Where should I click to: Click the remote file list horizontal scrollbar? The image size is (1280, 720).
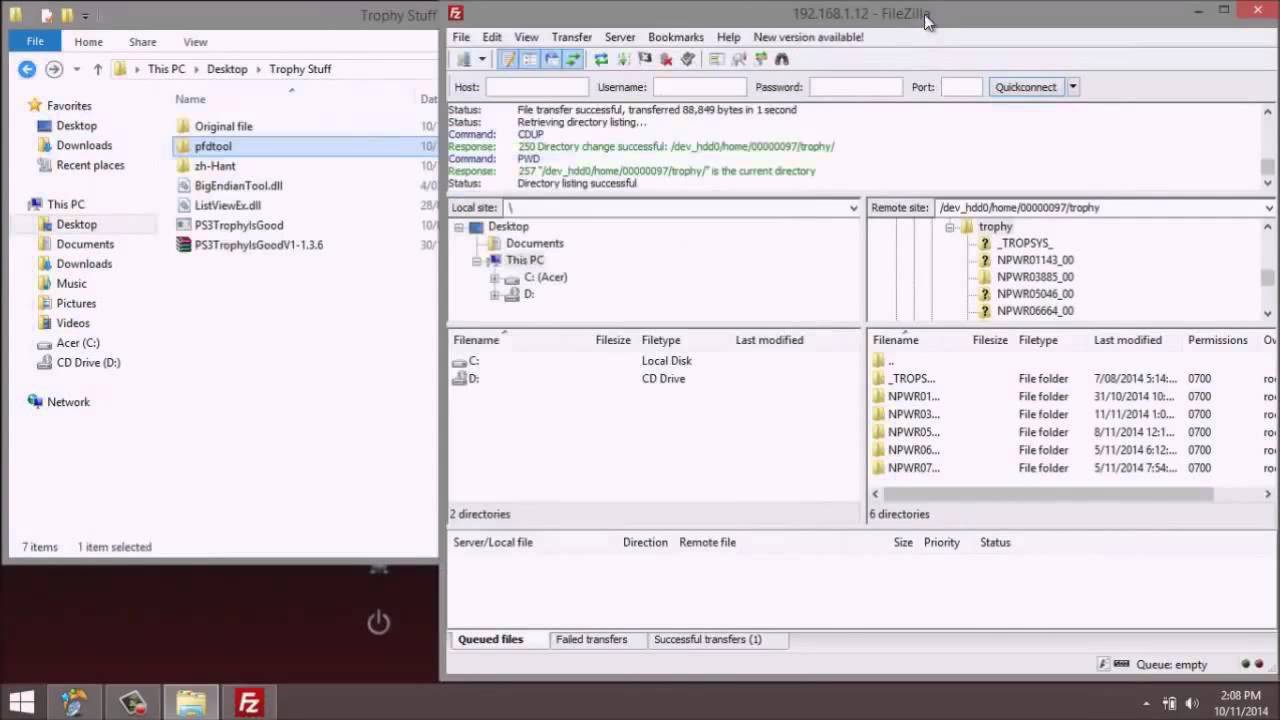1048,494
